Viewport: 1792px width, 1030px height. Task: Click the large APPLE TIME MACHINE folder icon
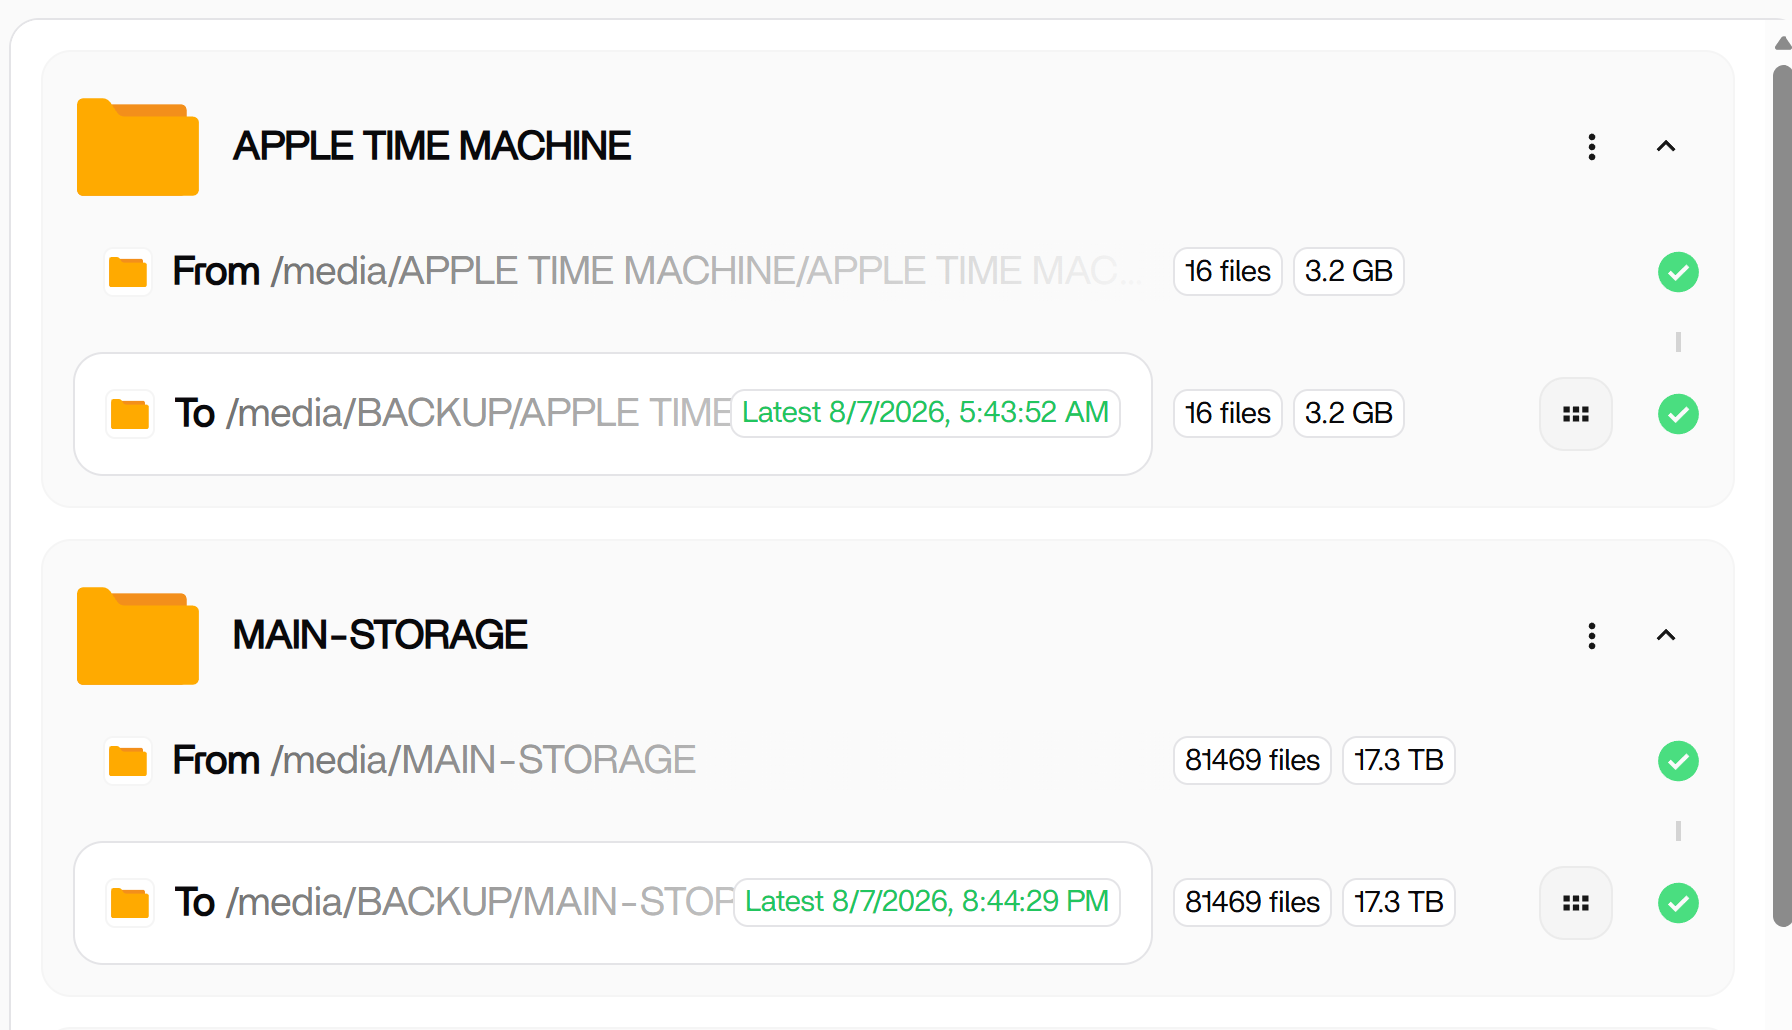138,147
